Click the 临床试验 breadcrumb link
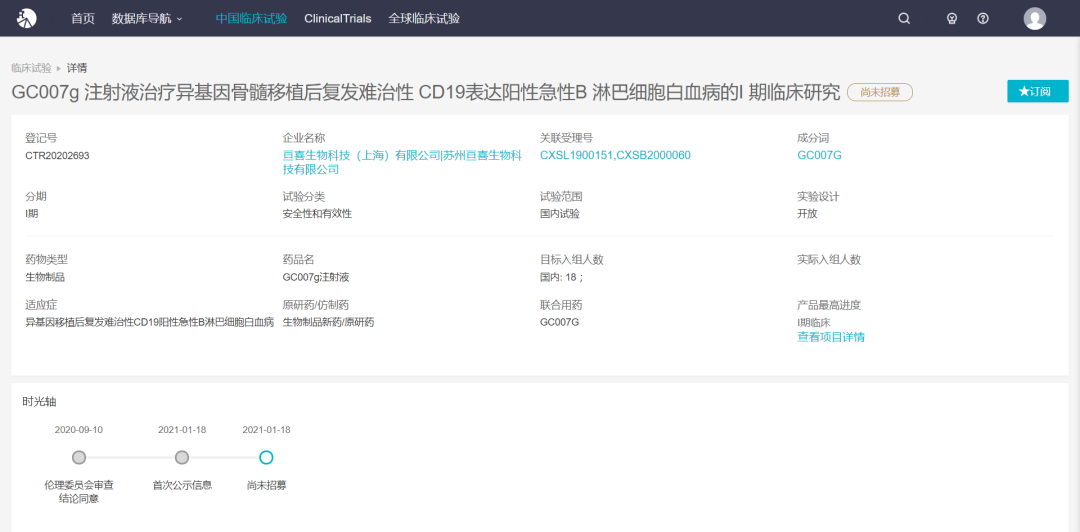This screenshot has height=532, width=1080. coord(31,68)
